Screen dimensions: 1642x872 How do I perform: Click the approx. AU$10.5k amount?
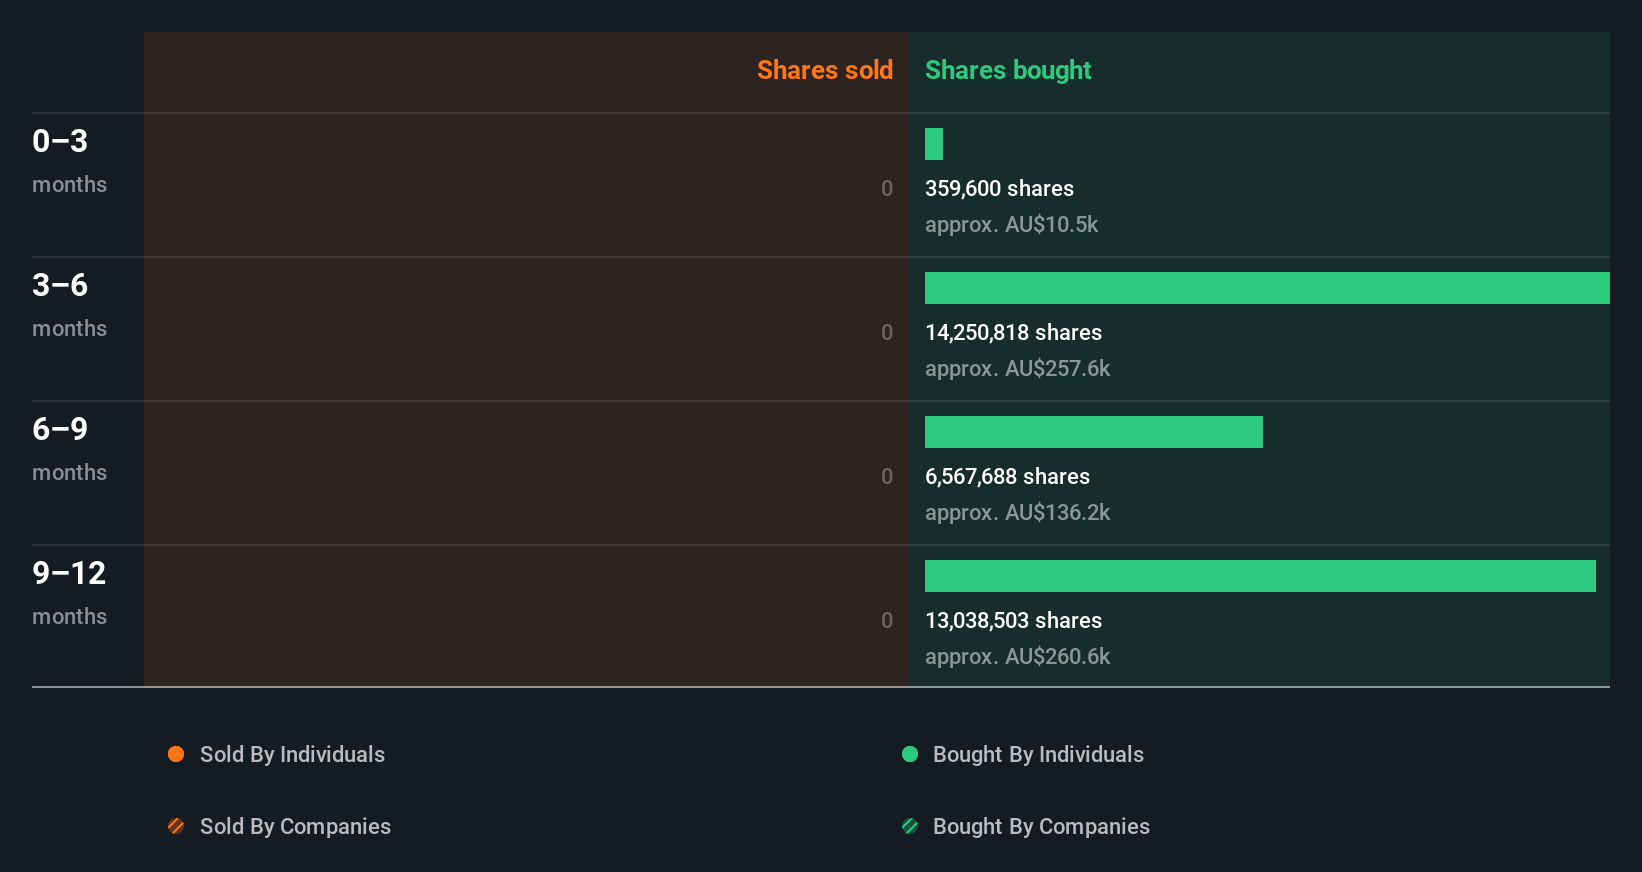click(x=1011, y=225)
